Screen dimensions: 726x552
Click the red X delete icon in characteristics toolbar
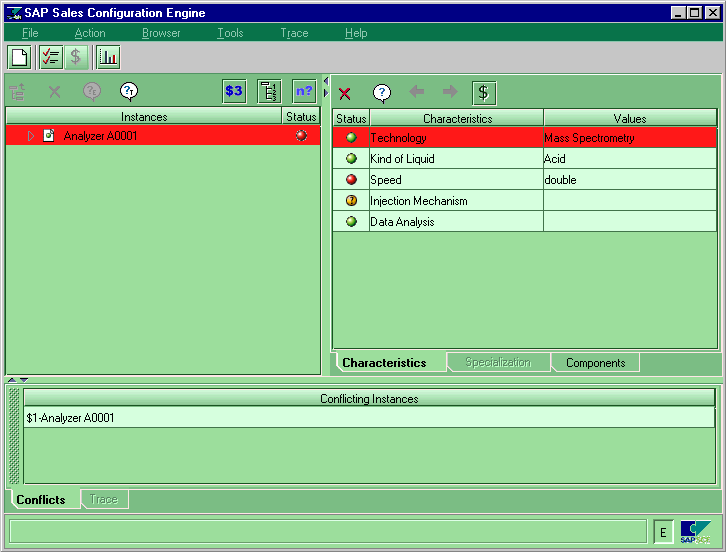pos(344,94)
